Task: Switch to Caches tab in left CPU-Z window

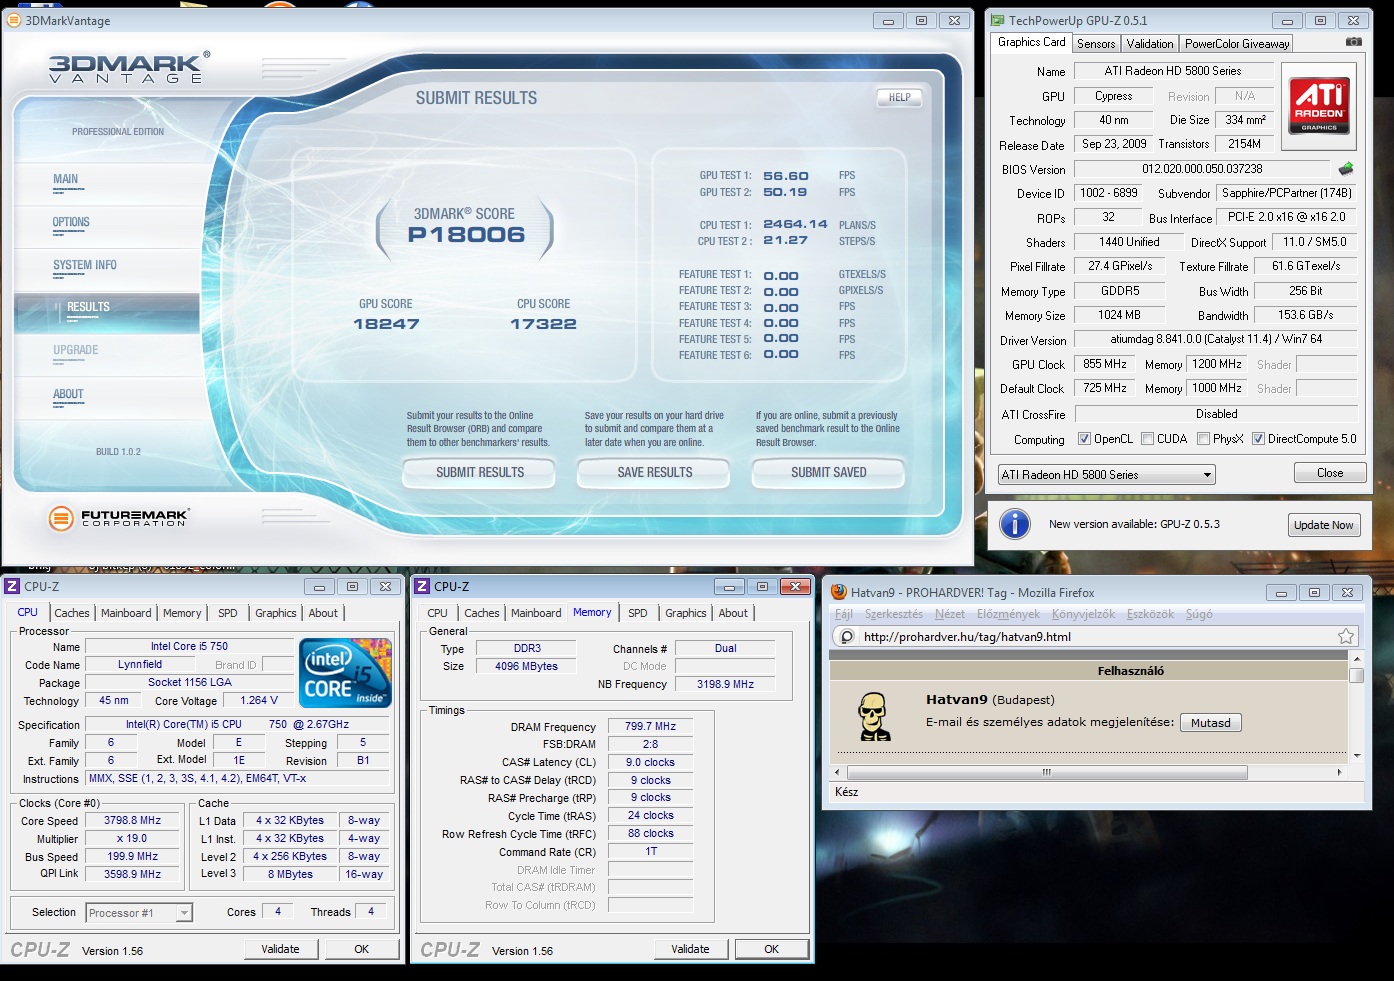Action: tap(72, 613)
